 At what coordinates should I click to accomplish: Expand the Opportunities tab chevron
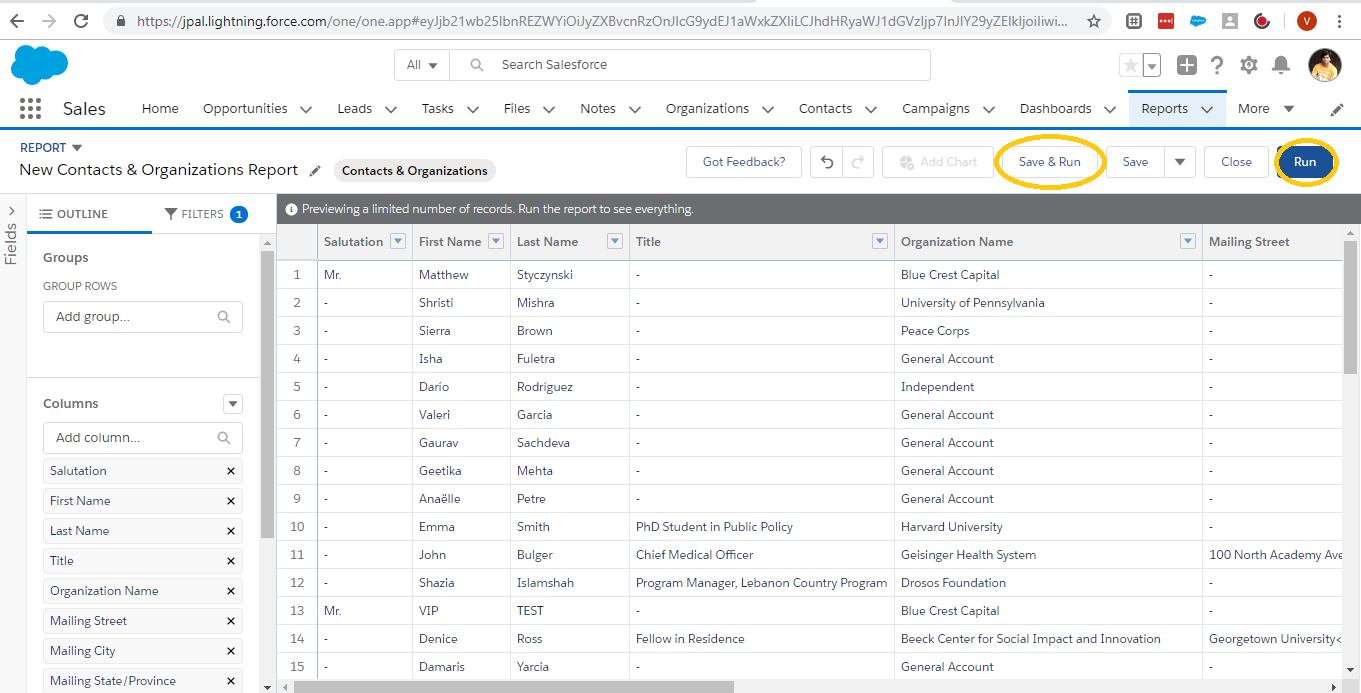(x=306, y=110)
